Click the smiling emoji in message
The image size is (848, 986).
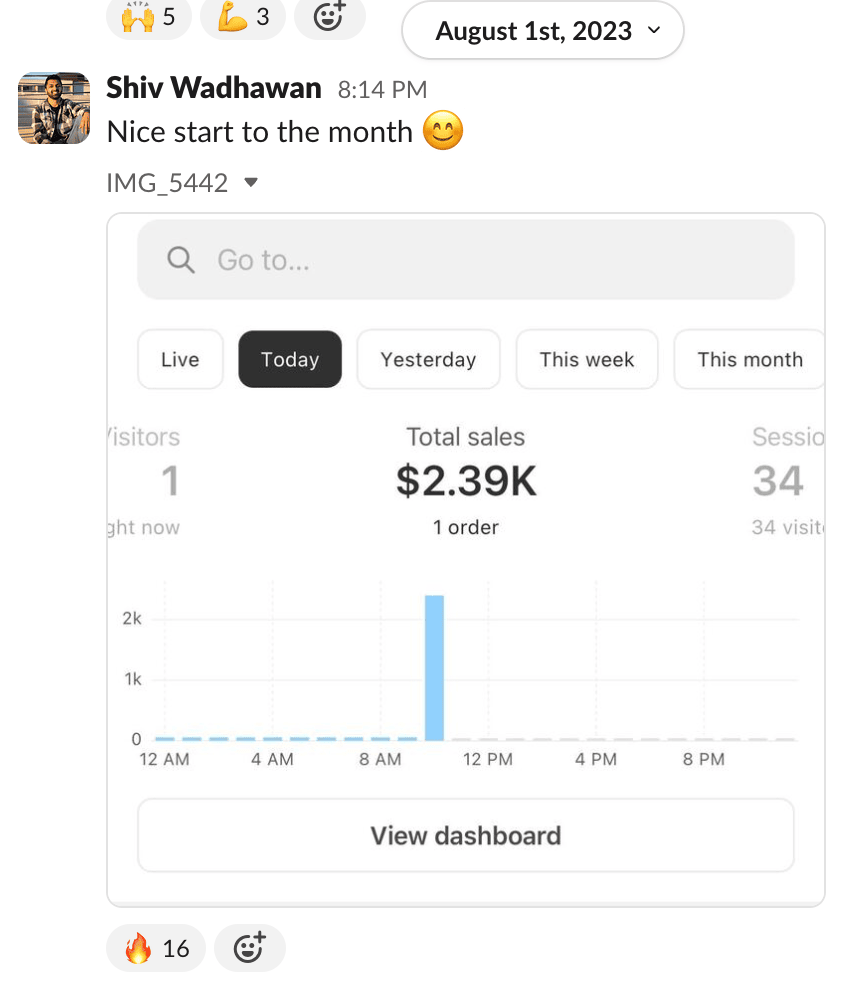443,131
